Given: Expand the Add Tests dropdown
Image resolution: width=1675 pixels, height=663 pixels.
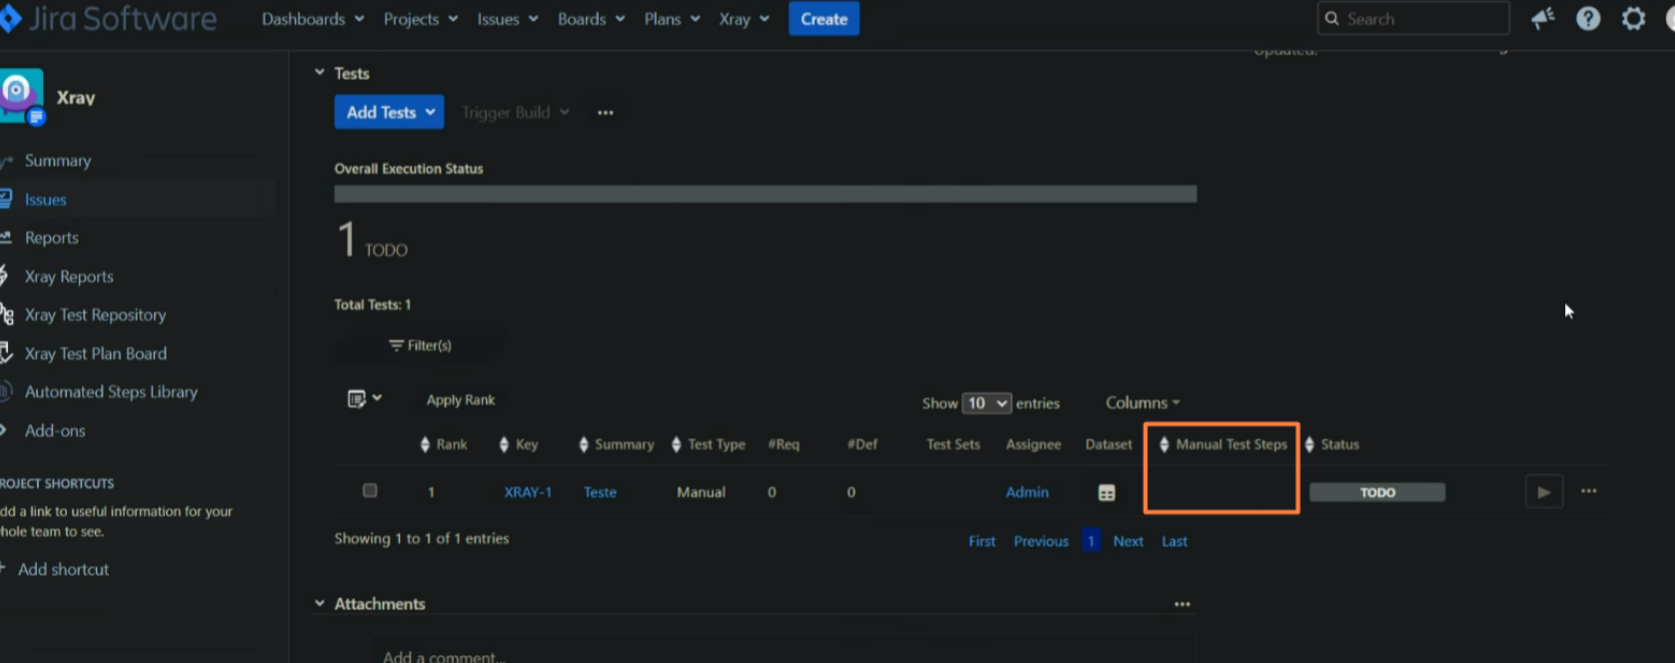Looking at the screenshot, I should [389, 113].
